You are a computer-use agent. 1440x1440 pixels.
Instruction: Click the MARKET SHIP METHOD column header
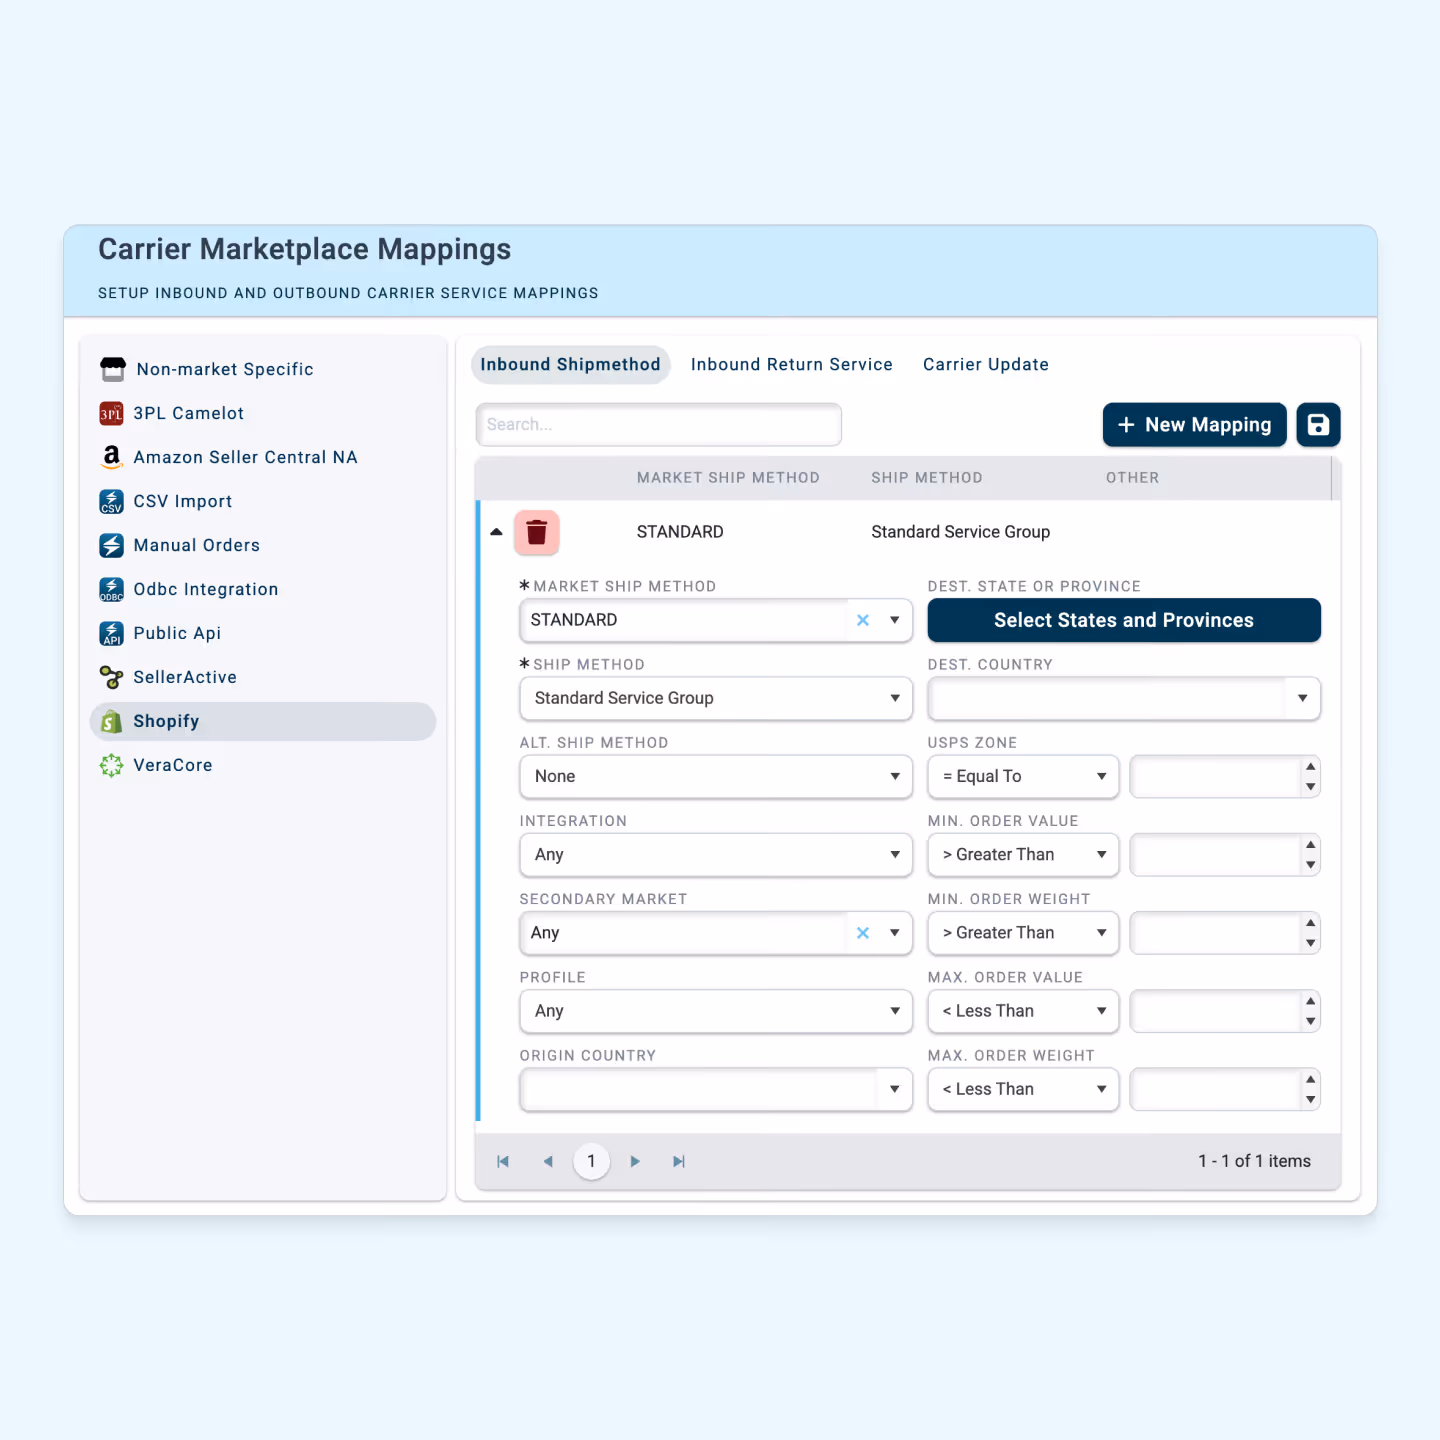pyautogui.click(x=728, y=478)
